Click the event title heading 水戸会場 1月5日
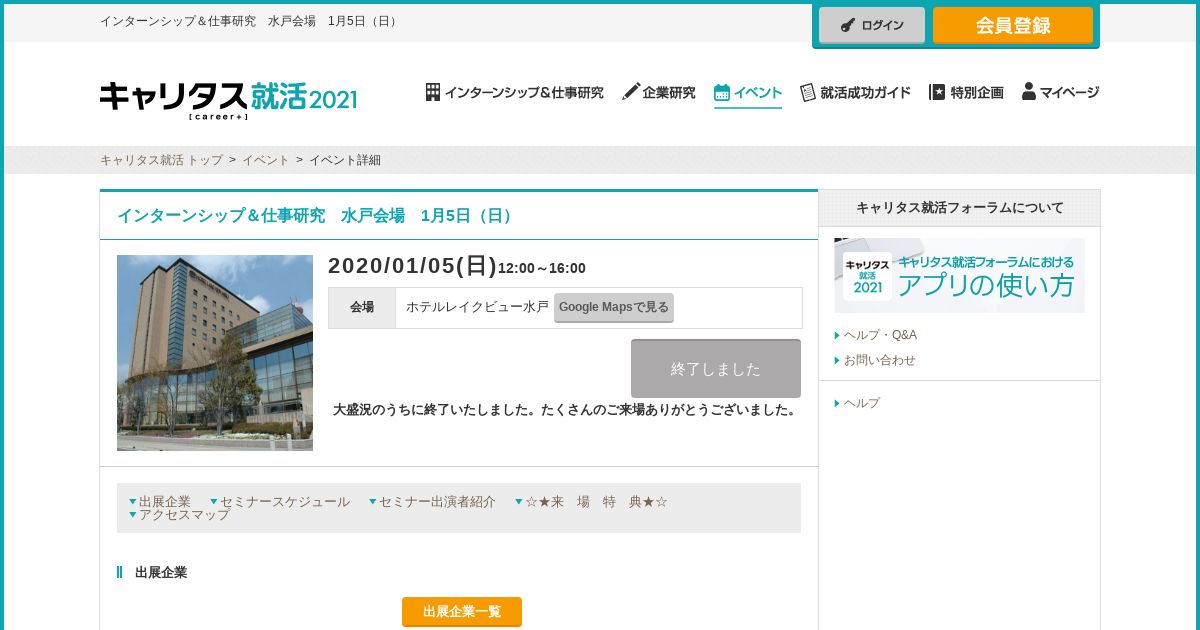 [317, 216]
